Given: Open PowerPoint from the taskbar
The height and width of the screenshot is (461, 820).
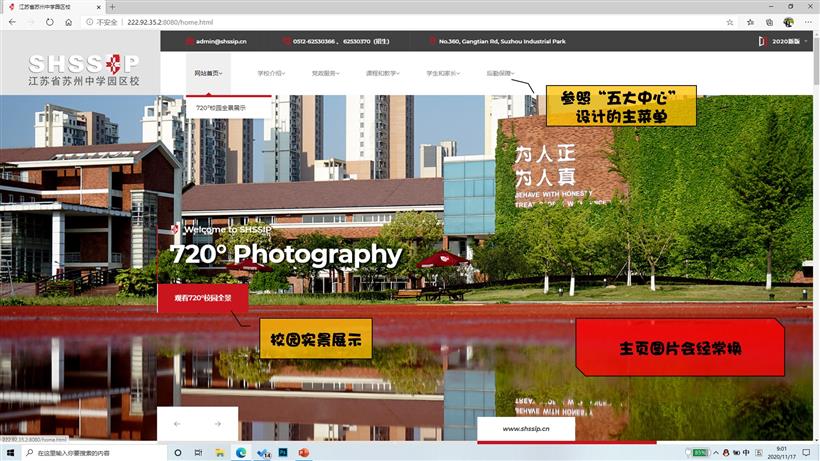Looking at the screenshot, I should [x=304, y=453].
